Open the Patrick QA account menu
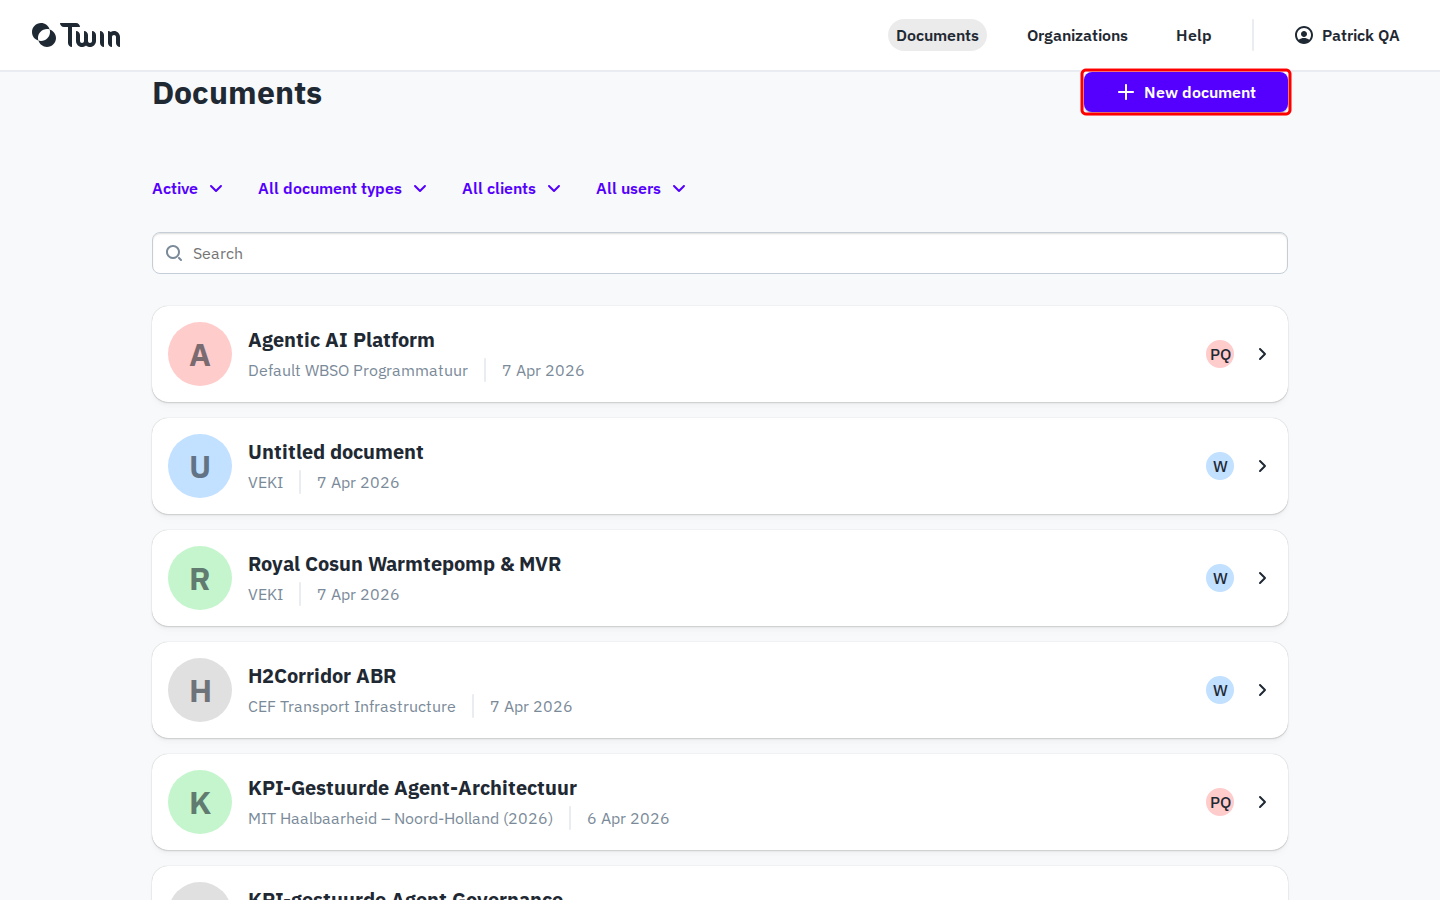Image resolution: width=1440 pixels, height=900 pixels. (x=1347, y=35)
